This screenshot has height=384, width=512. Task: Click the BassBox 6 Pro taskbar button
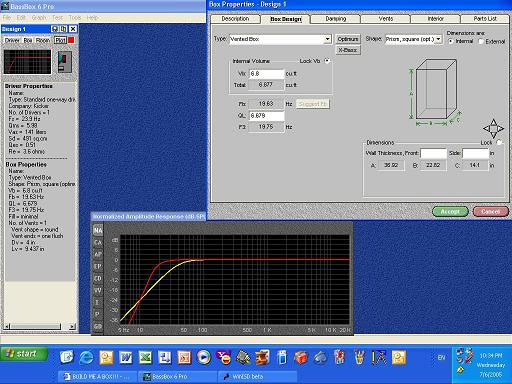tap(178, 377)
